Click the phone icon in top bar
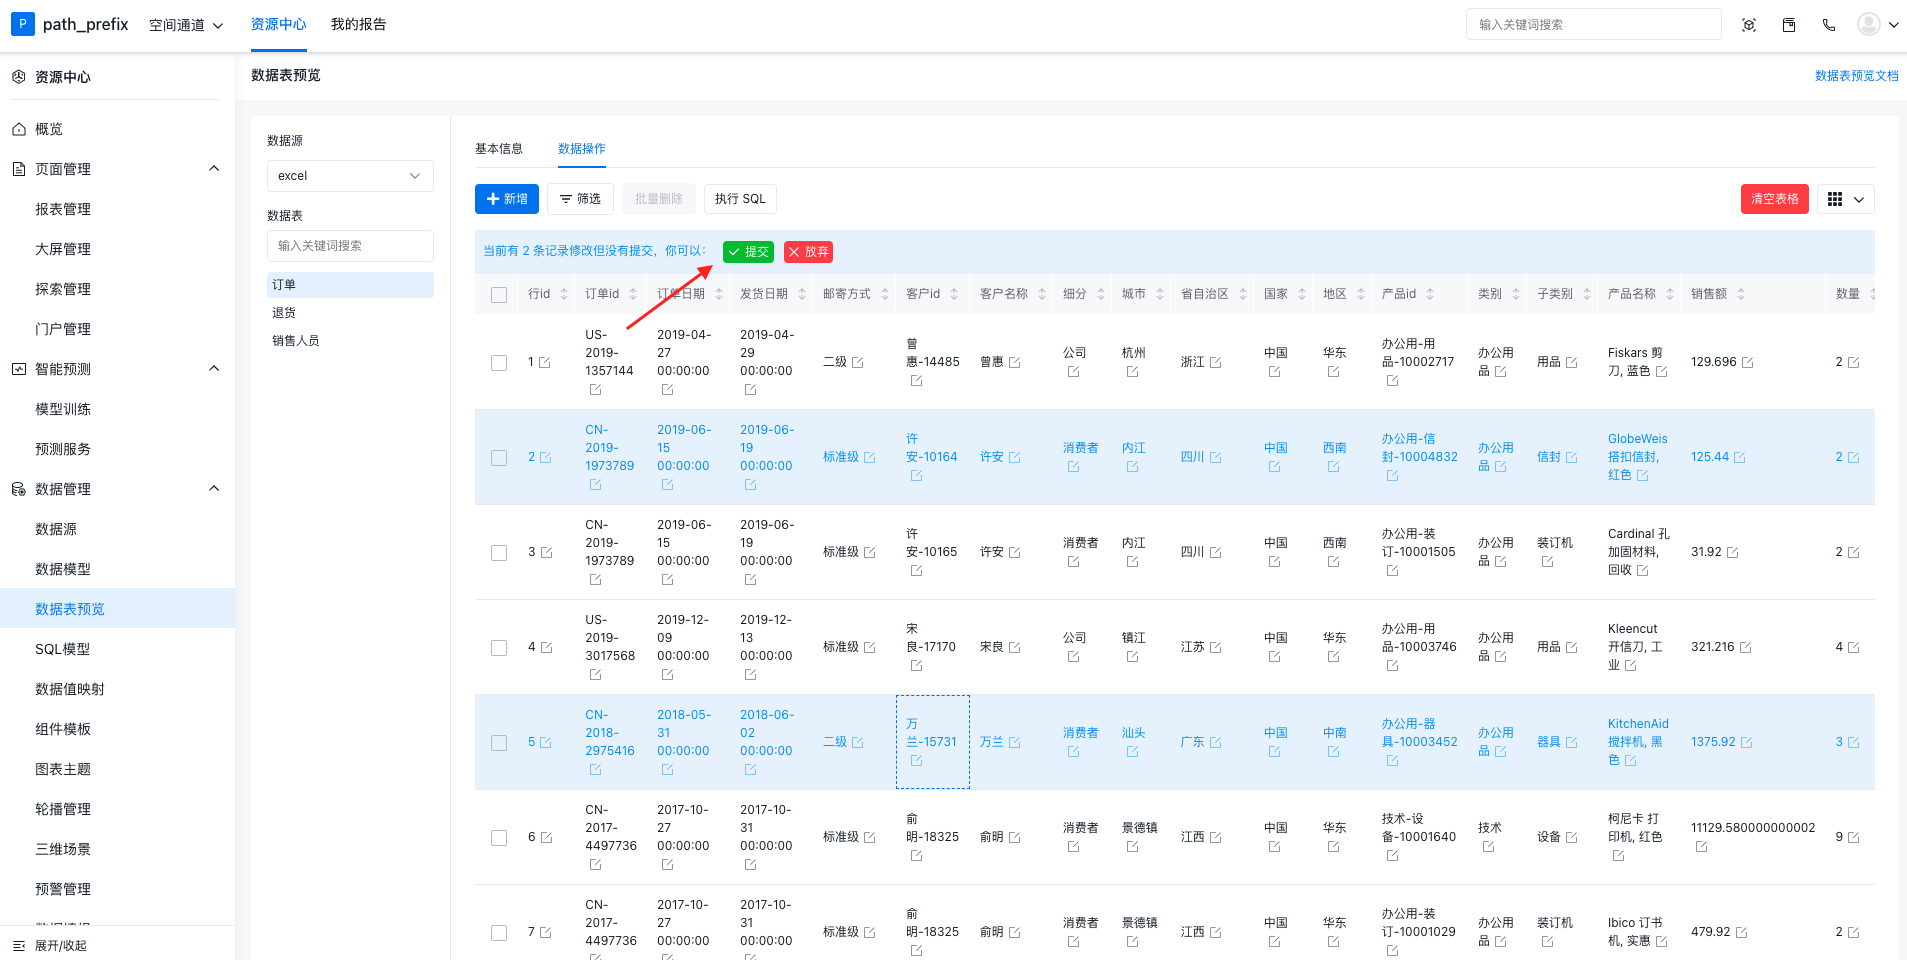 (x=1829, y=25)
